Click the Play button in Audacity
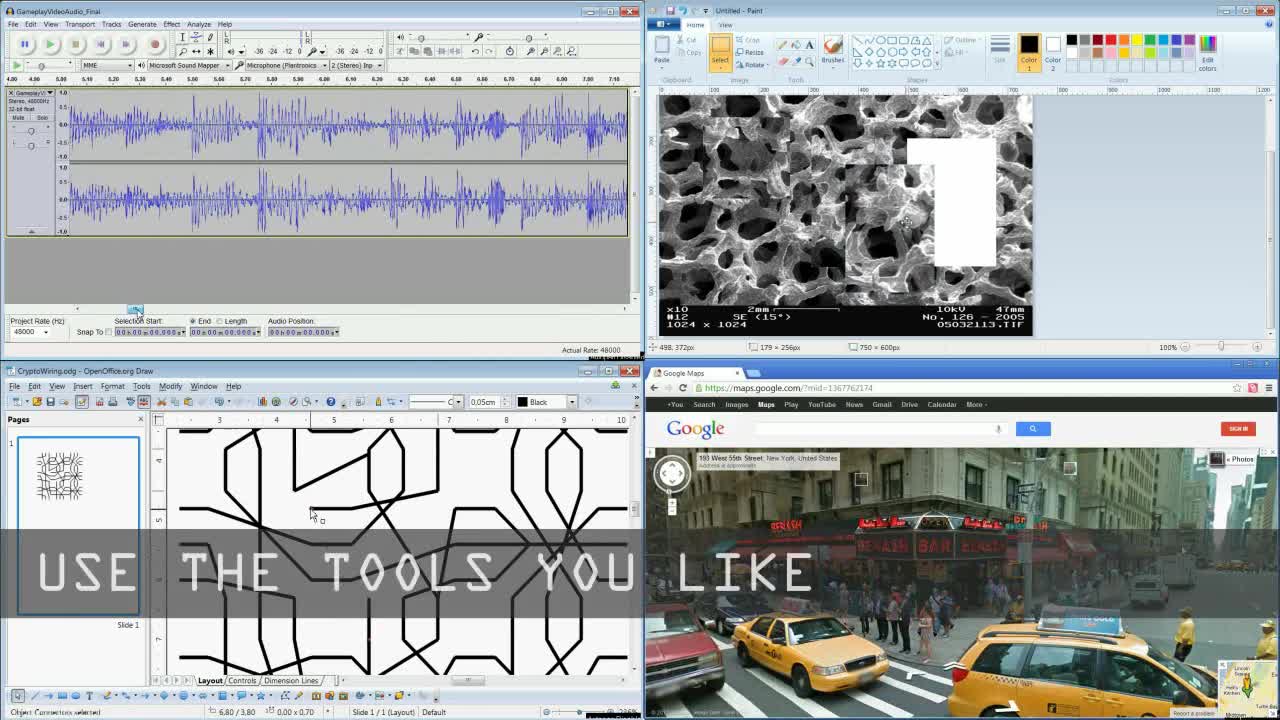The image size is (1280, 720). click(x=50, y=44)
